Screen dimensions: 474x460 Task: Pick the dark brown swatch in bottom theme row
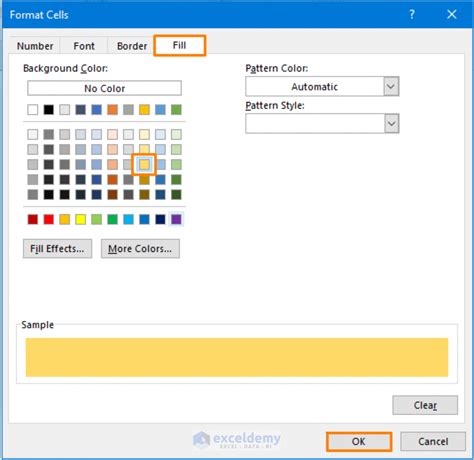pyautogui.click(x=112, y=195)
